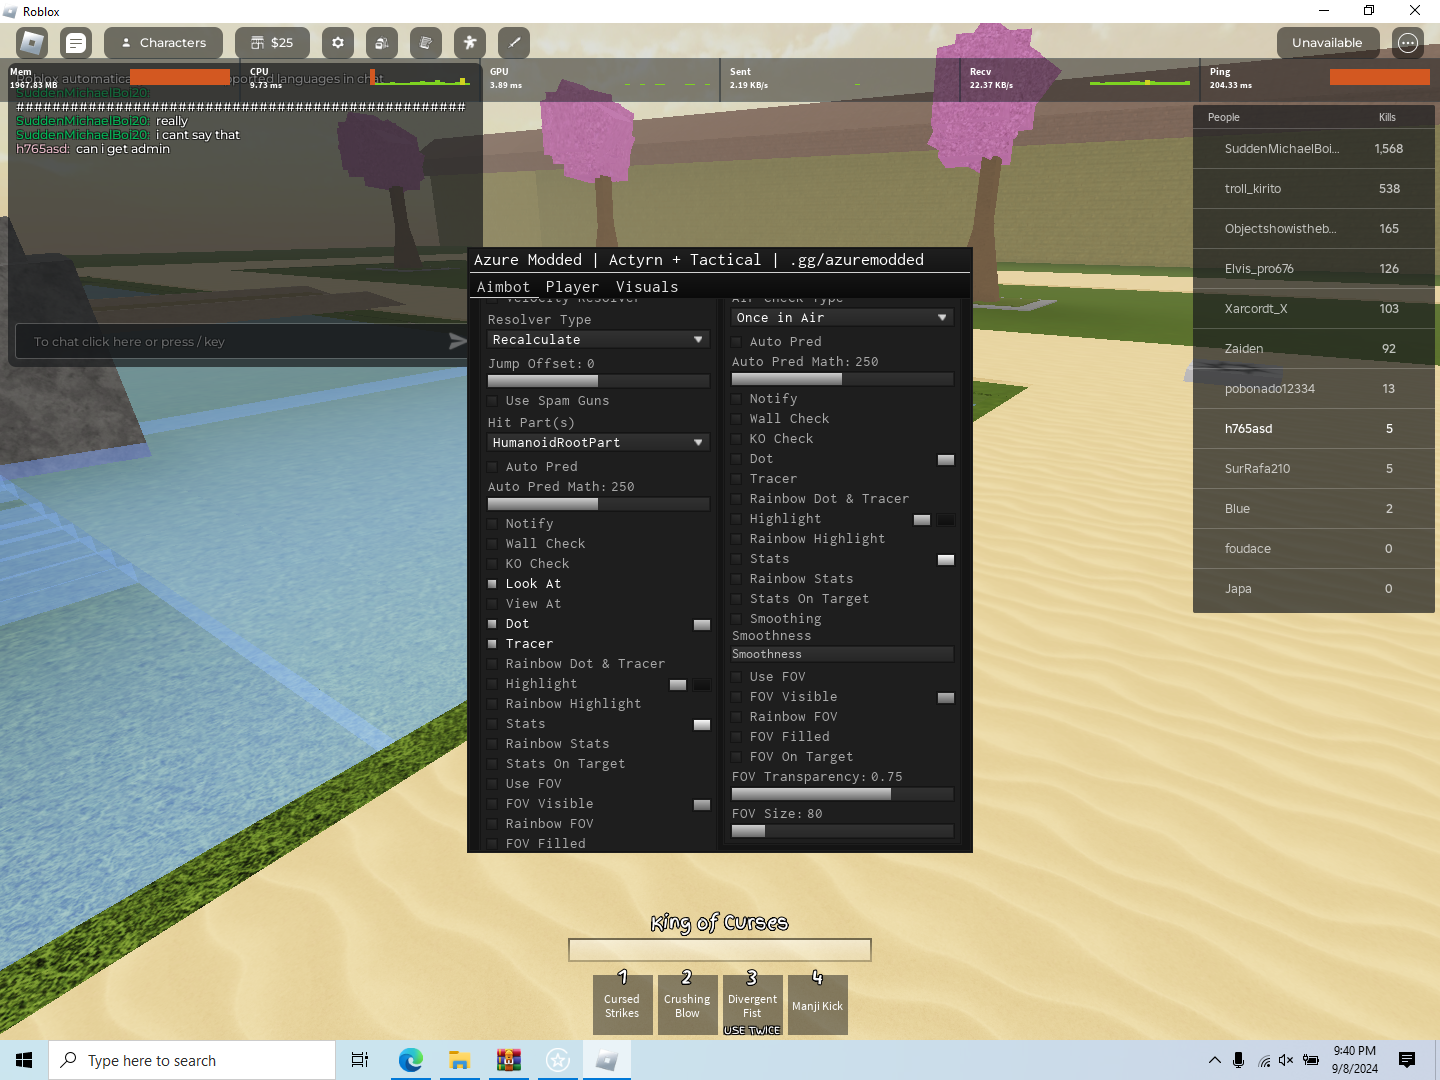Open the Roblox taskbar icon
The width and height of the screenshot is (1440, 1080).
click(607, 1060)
